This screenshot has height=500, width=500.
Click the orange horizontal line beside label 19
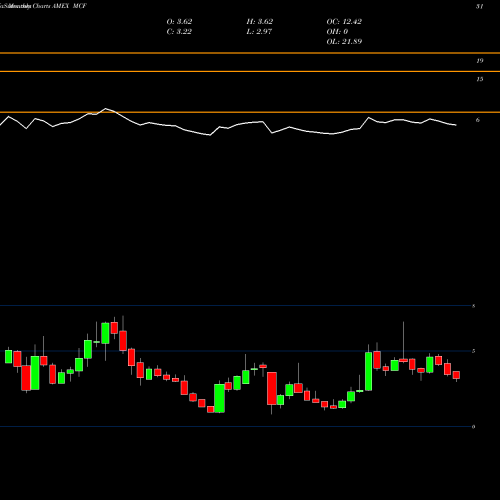[250, 53]
